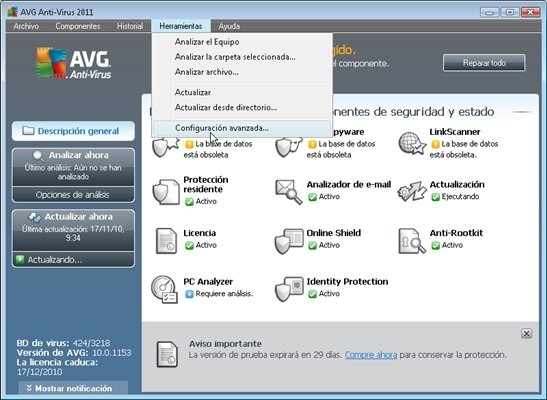Click the PC Analyzer title text
The image size is (547, 400).
pos(208,281)
